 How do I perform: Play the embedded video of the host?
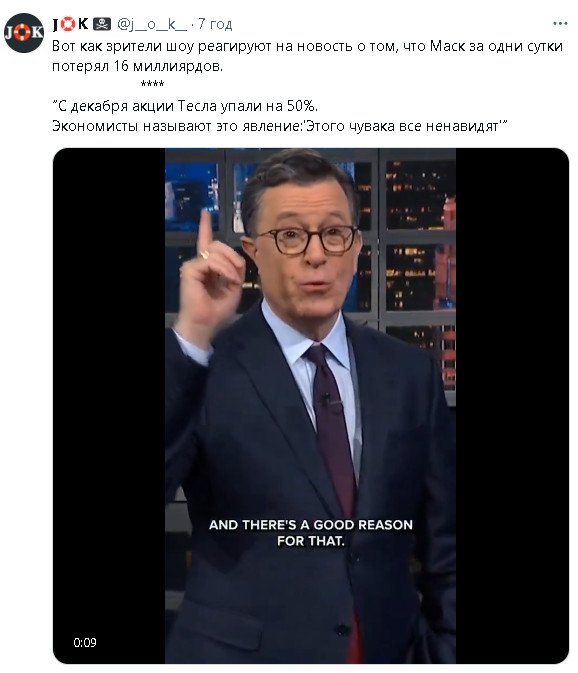[311, 406]
